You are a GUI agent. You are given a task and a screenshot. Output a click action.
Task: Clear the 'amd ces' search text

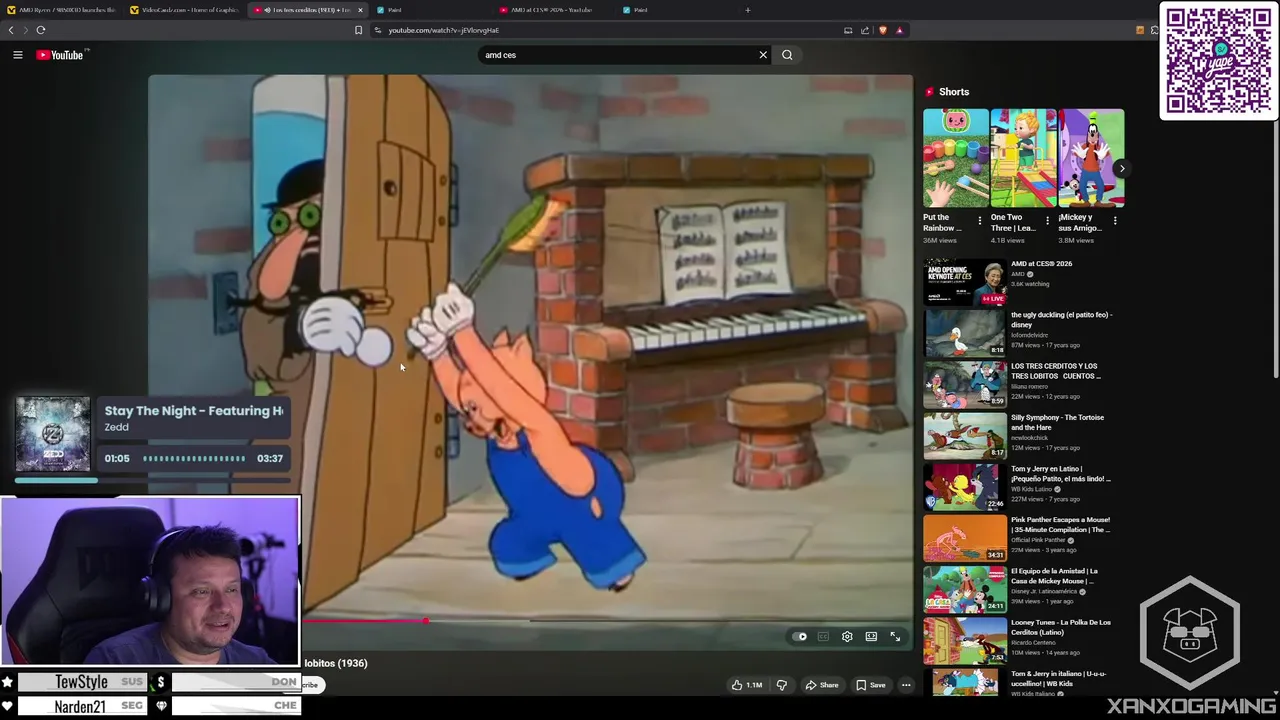(x=763, y=55)
